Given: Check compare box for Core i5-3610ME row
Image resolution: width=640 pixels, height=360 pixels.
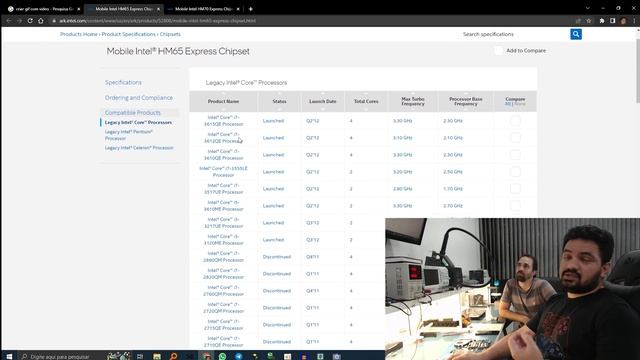Looking at the screenshot, I should (x=515, y=206).
